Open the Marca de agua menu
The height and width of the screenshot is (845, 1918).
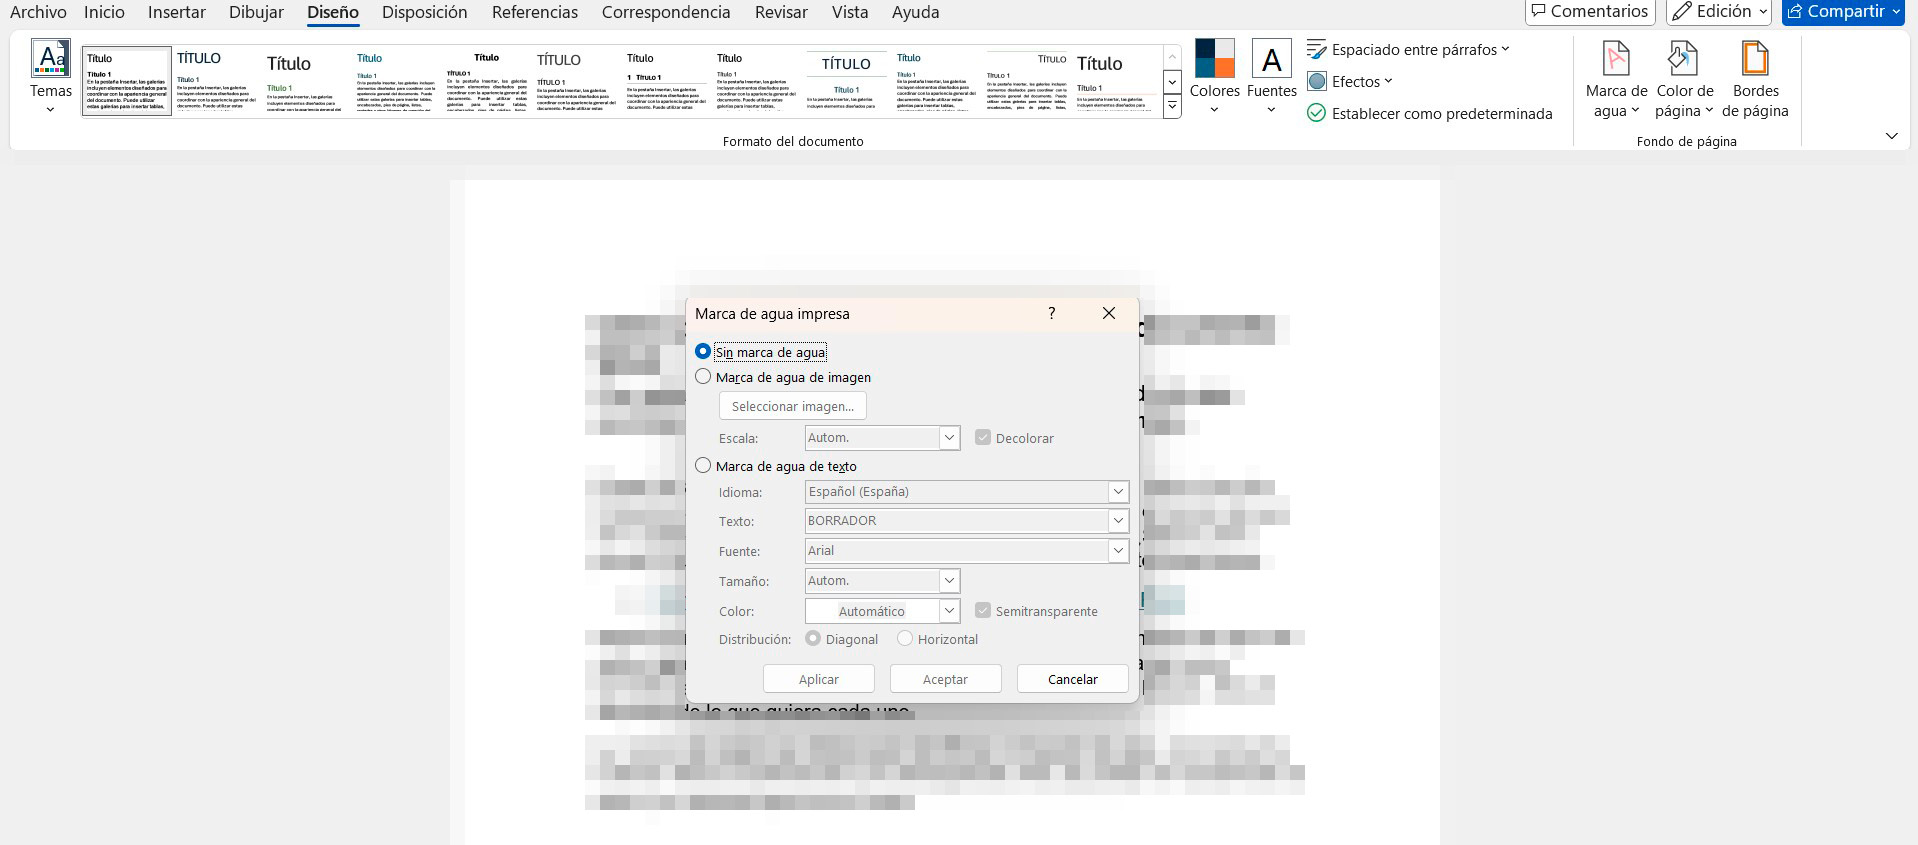1616,80
